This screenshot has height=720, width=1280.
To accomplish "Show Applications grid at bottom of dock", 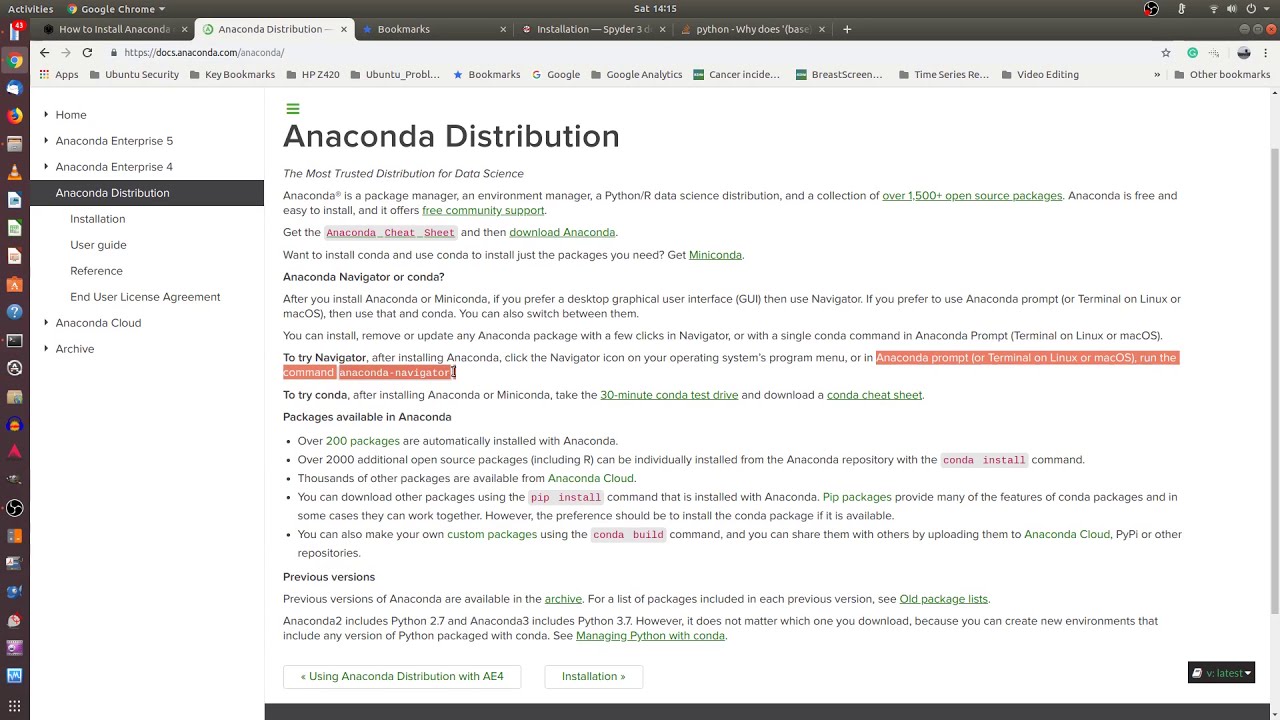I will pos(14,706).
